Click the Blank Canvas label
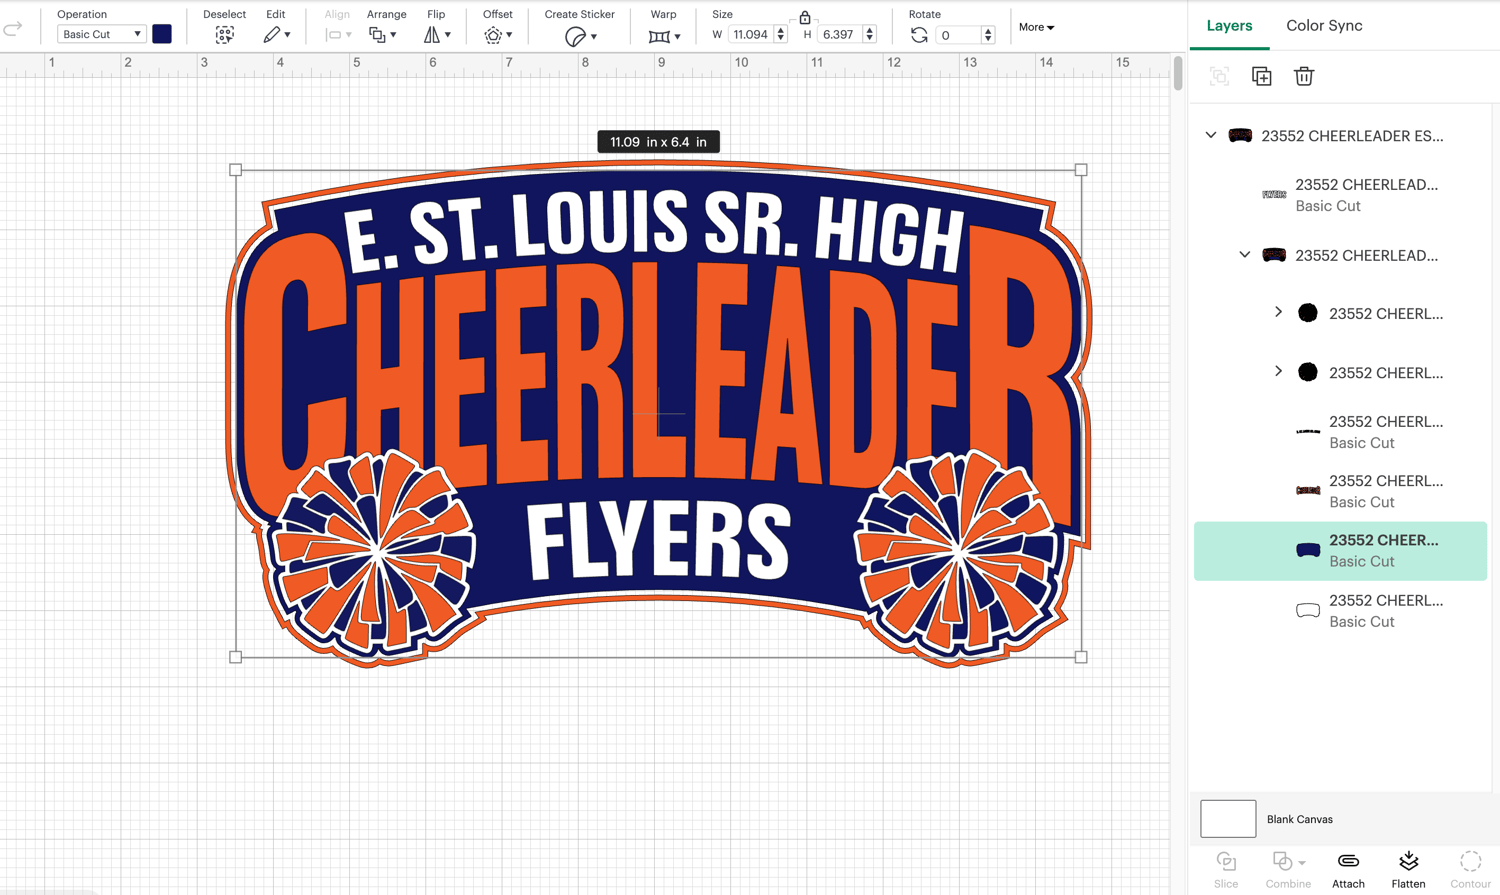 [x=1300, y=819]
